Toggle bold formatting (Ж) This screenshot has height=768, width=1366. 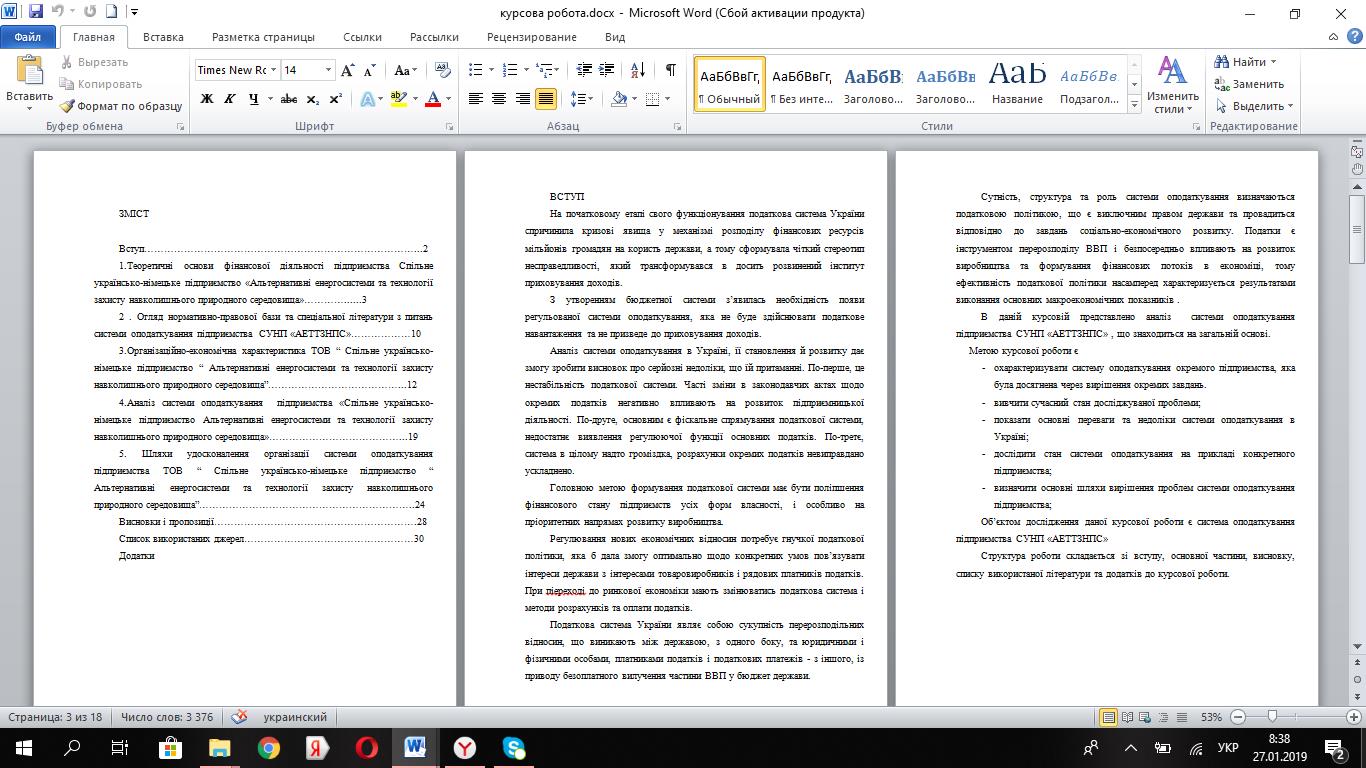[x=207, y=99]
